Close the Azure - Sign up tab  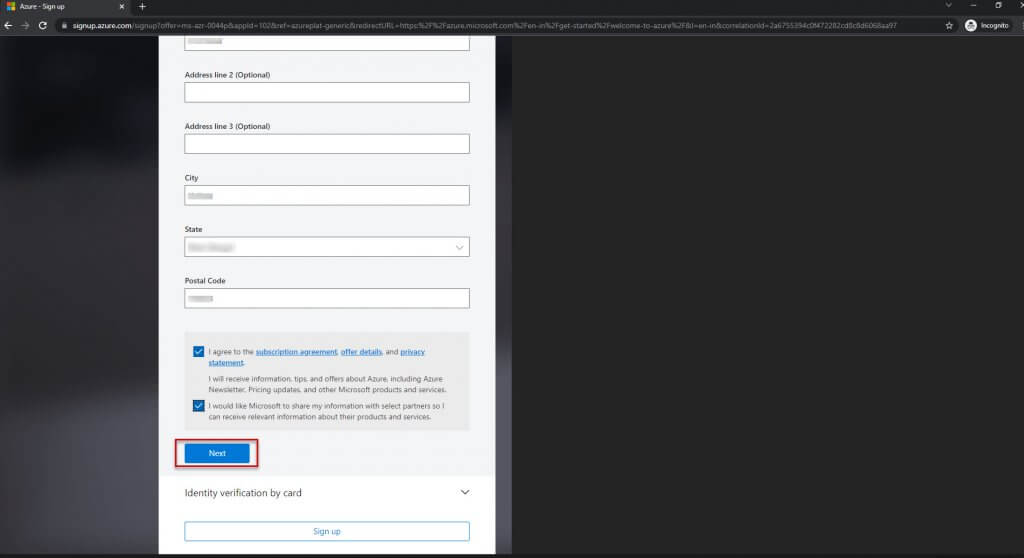click(121, 7)
